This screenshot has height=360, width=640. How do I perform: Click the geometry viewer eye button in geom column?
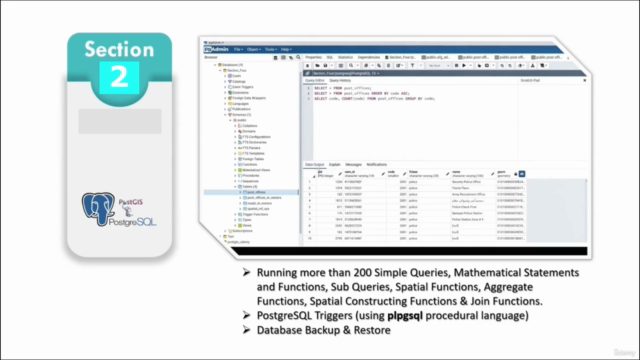click(x=522, y=174)
